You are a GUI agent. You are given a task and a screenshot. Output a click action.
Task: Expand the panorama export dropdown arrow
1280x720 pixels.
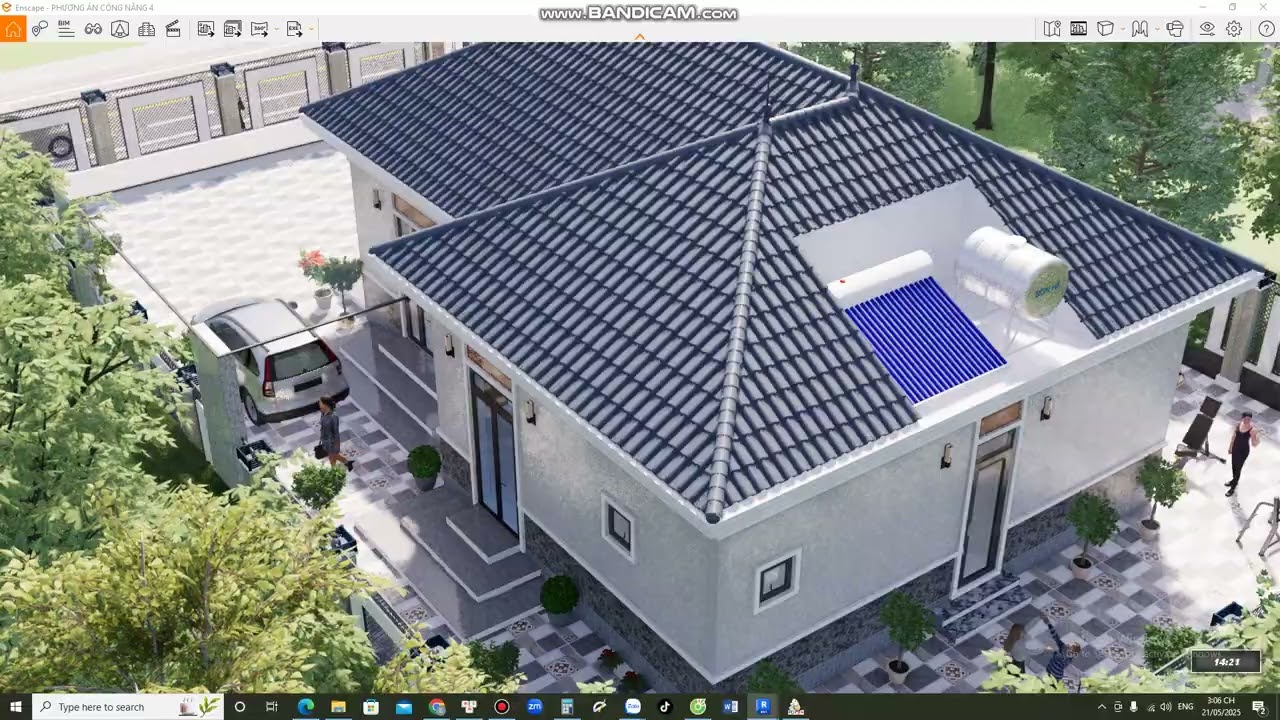276,29
